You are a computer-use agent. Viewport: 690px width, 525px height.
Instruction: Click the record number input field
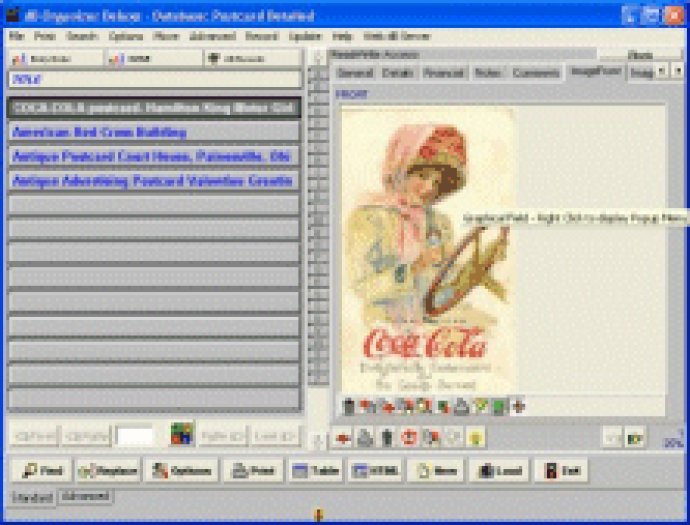[135, 437]
